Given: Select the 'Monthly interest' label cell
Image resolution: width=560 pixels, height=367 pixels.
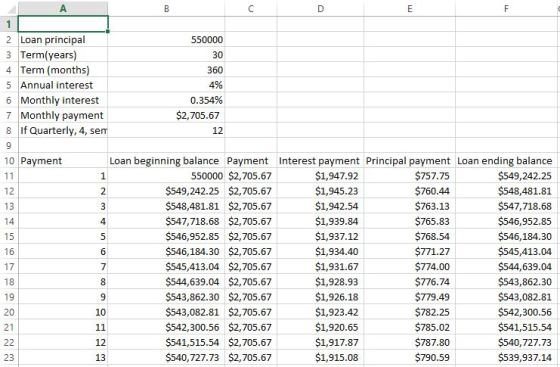Looking at the screenshot, I should (63, 100).
